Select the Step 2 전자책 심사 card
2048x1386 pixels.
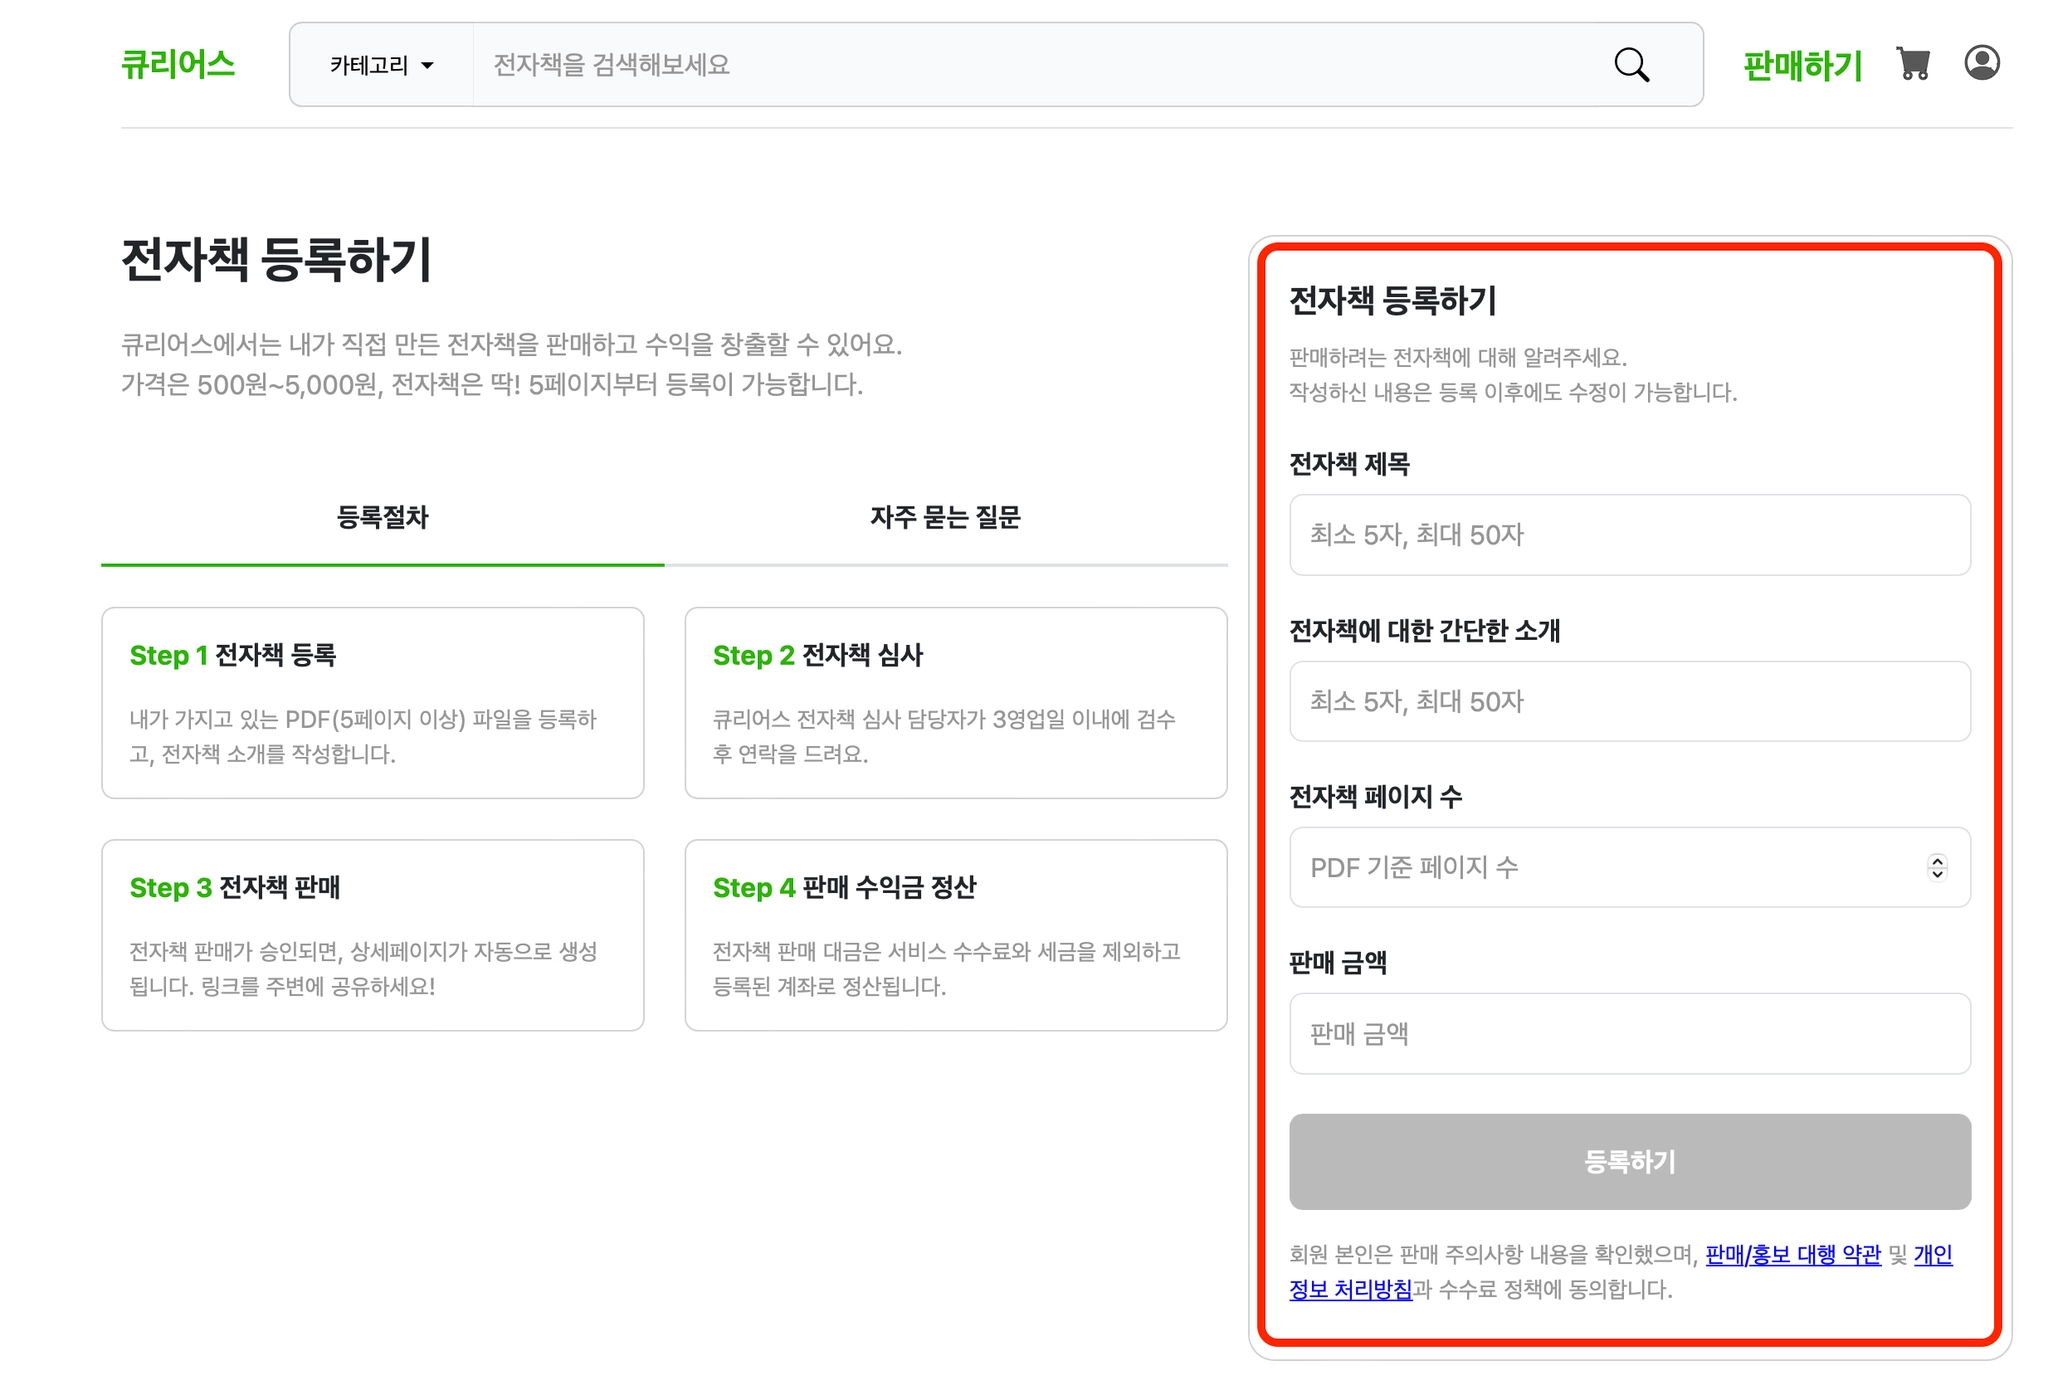click(955, 702)
